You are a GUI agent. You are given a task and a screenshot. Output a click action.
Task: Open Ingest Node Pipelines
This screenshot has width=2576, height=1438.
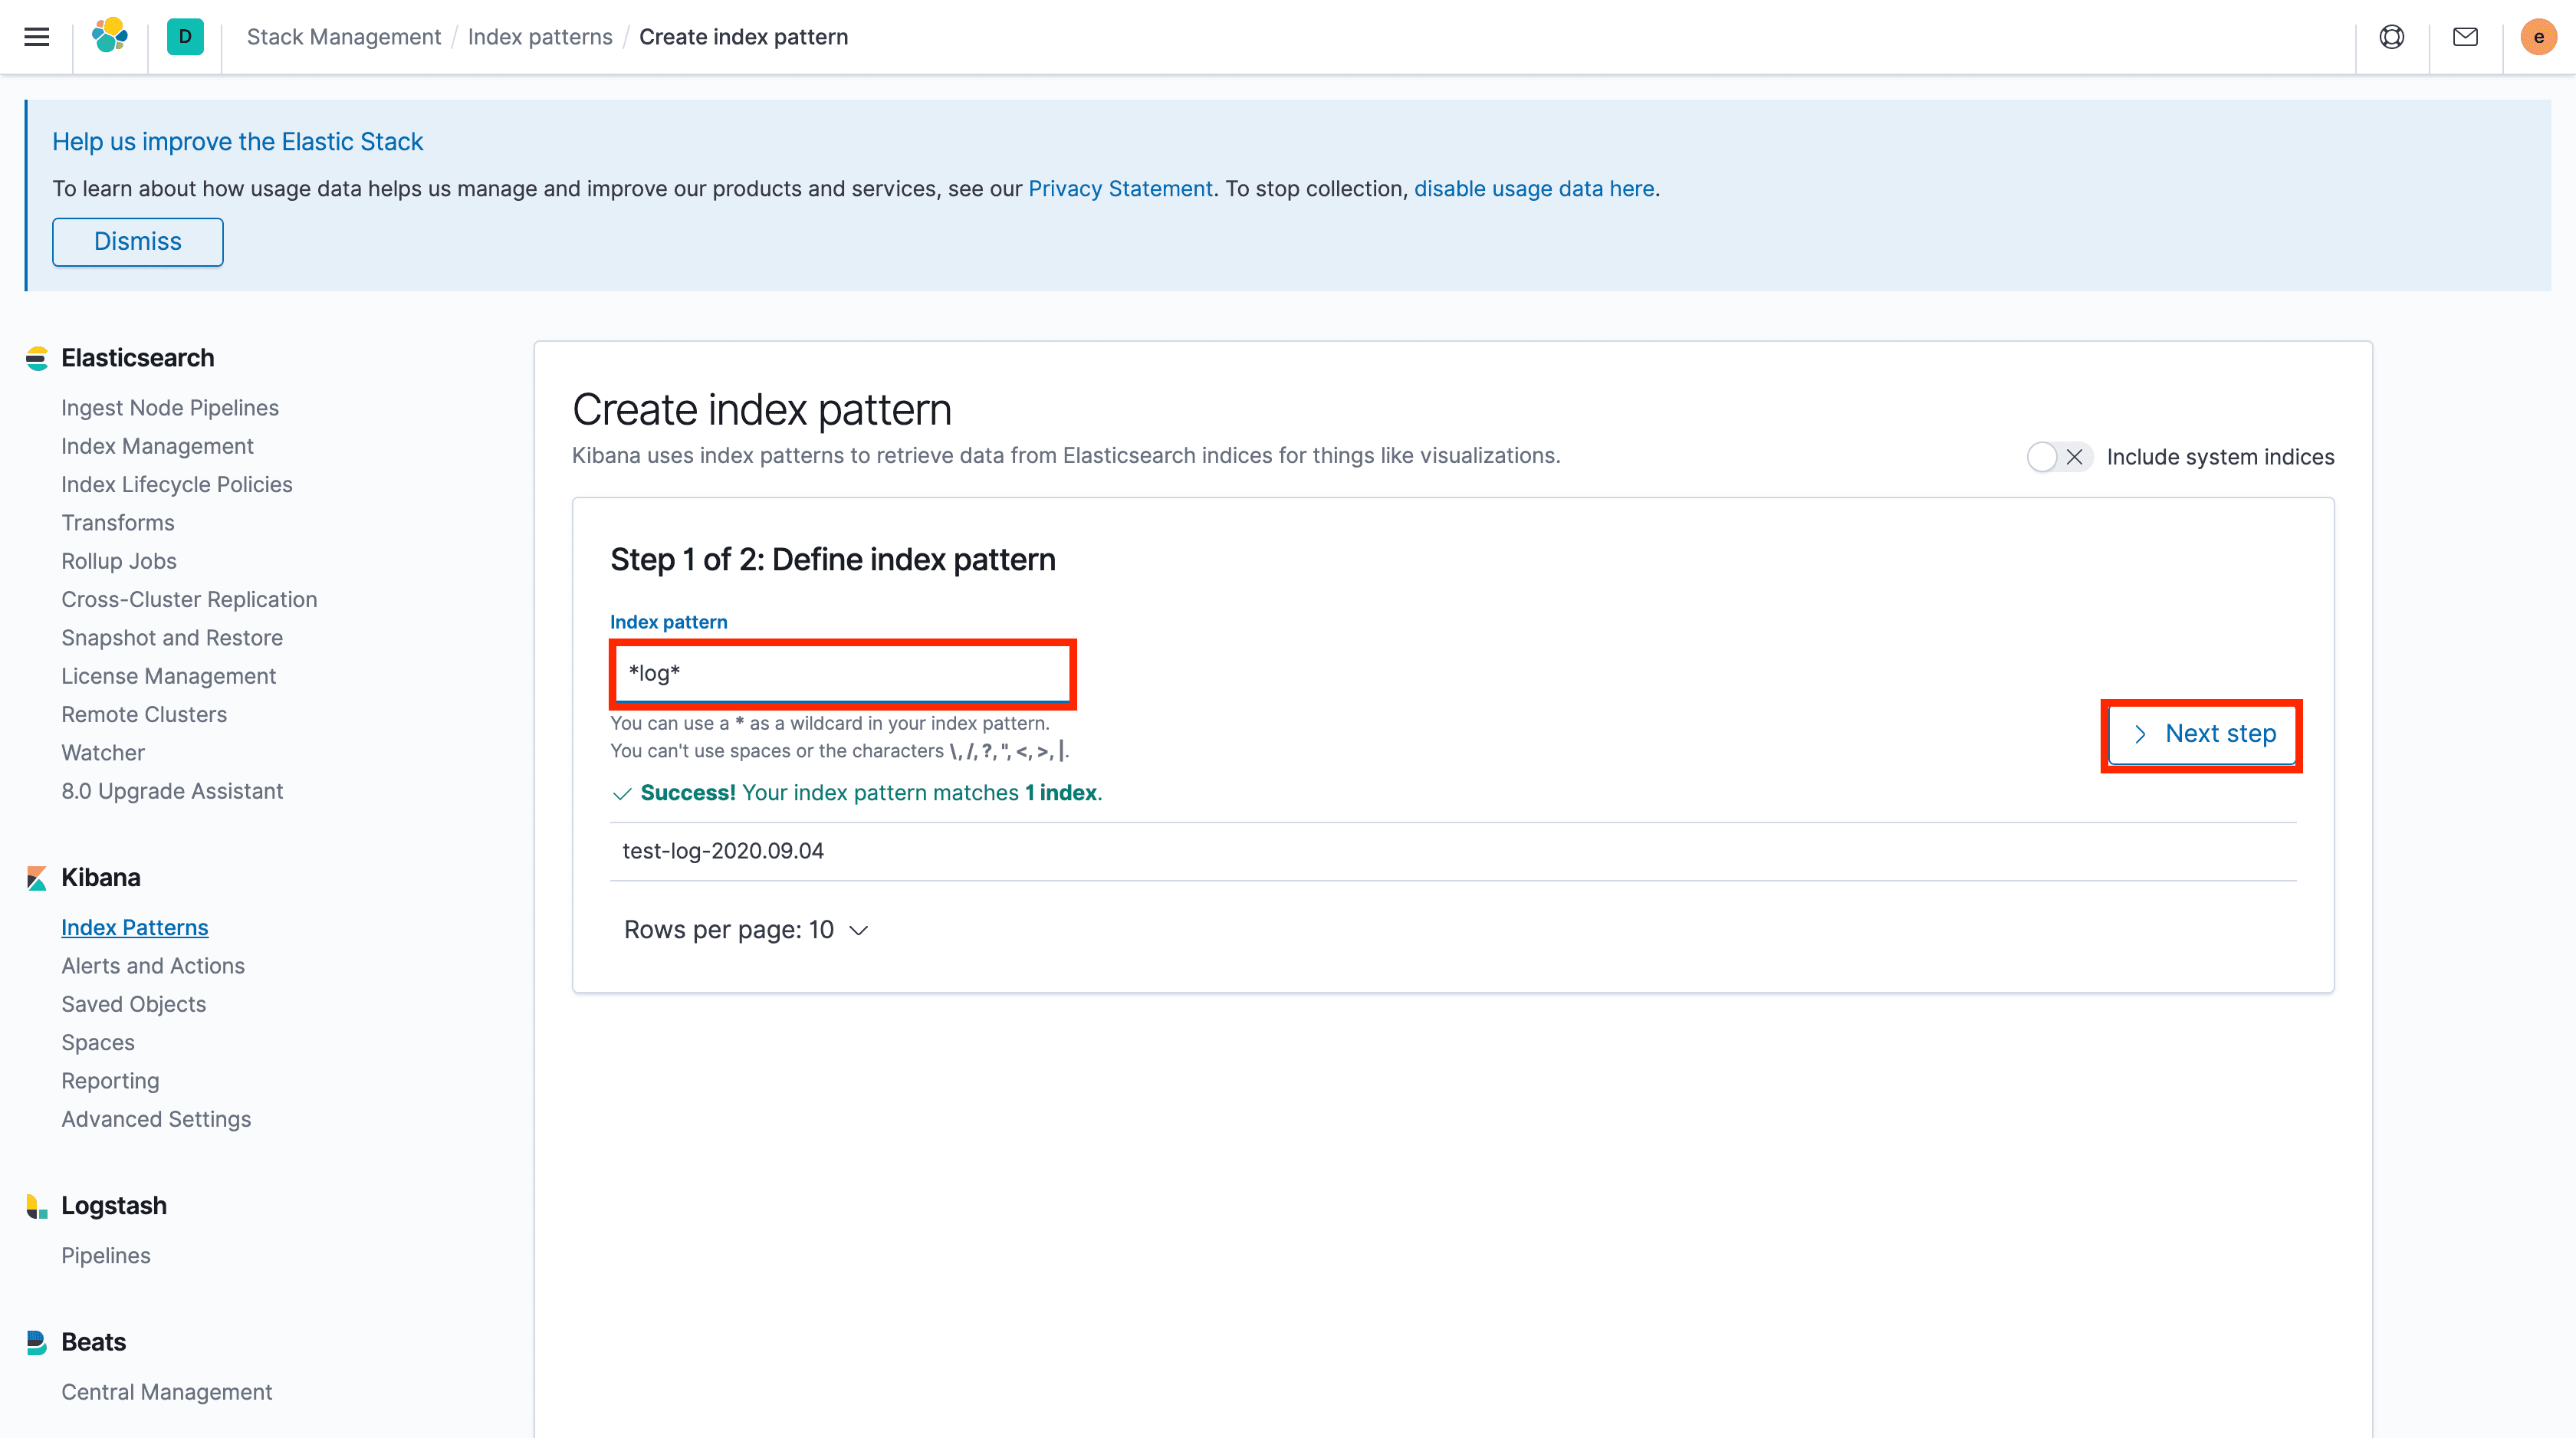(x=170, y=408)
